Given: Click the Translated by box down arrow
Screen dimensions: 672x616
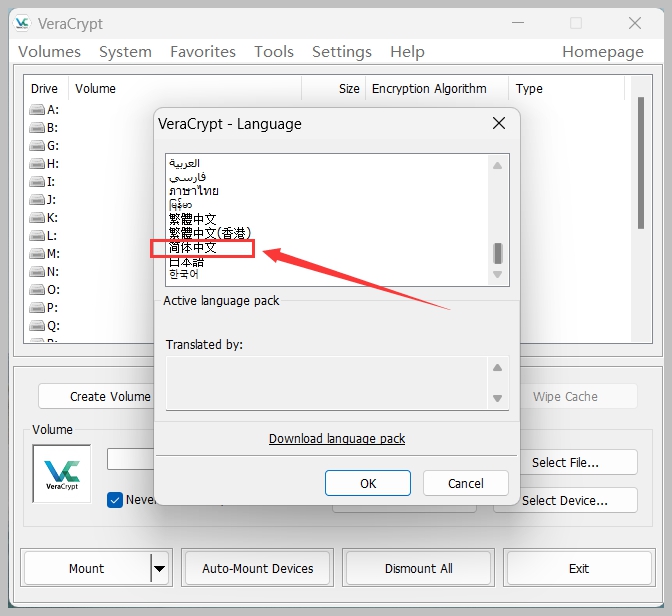Looking at the screenshot, I should [497, 398].
